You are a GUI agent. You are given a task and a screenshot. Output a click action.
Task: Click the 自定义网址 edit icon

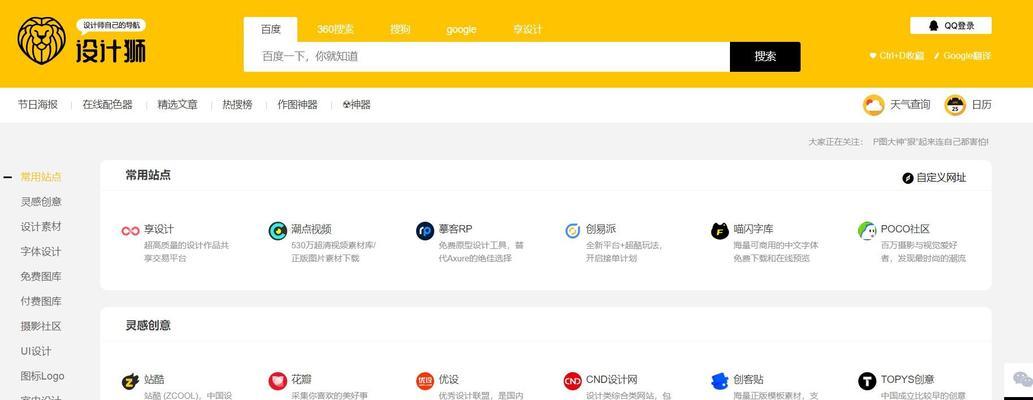[908, 178]
